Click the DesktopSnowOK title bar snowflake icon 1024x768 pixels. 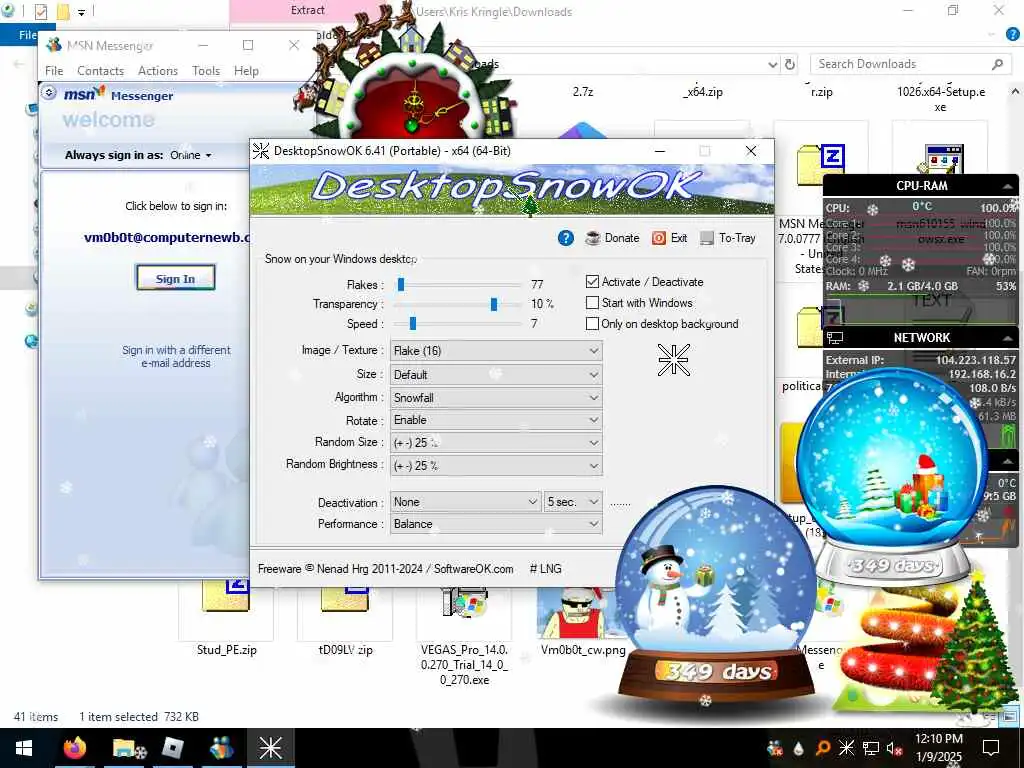261,151
